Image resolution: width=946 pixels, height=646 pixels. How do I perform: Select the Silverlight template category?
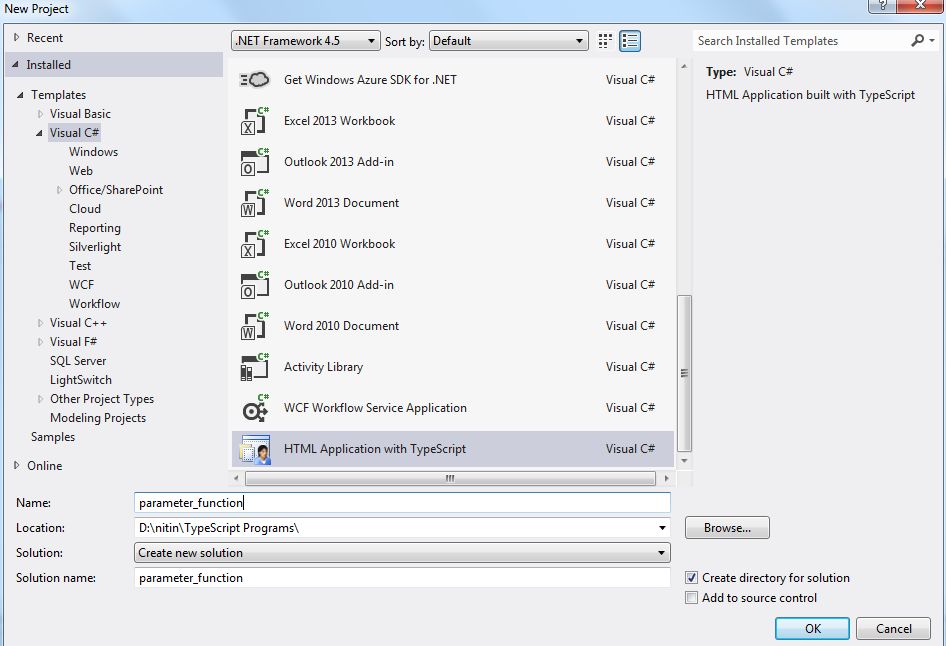(x=95, y=247)
